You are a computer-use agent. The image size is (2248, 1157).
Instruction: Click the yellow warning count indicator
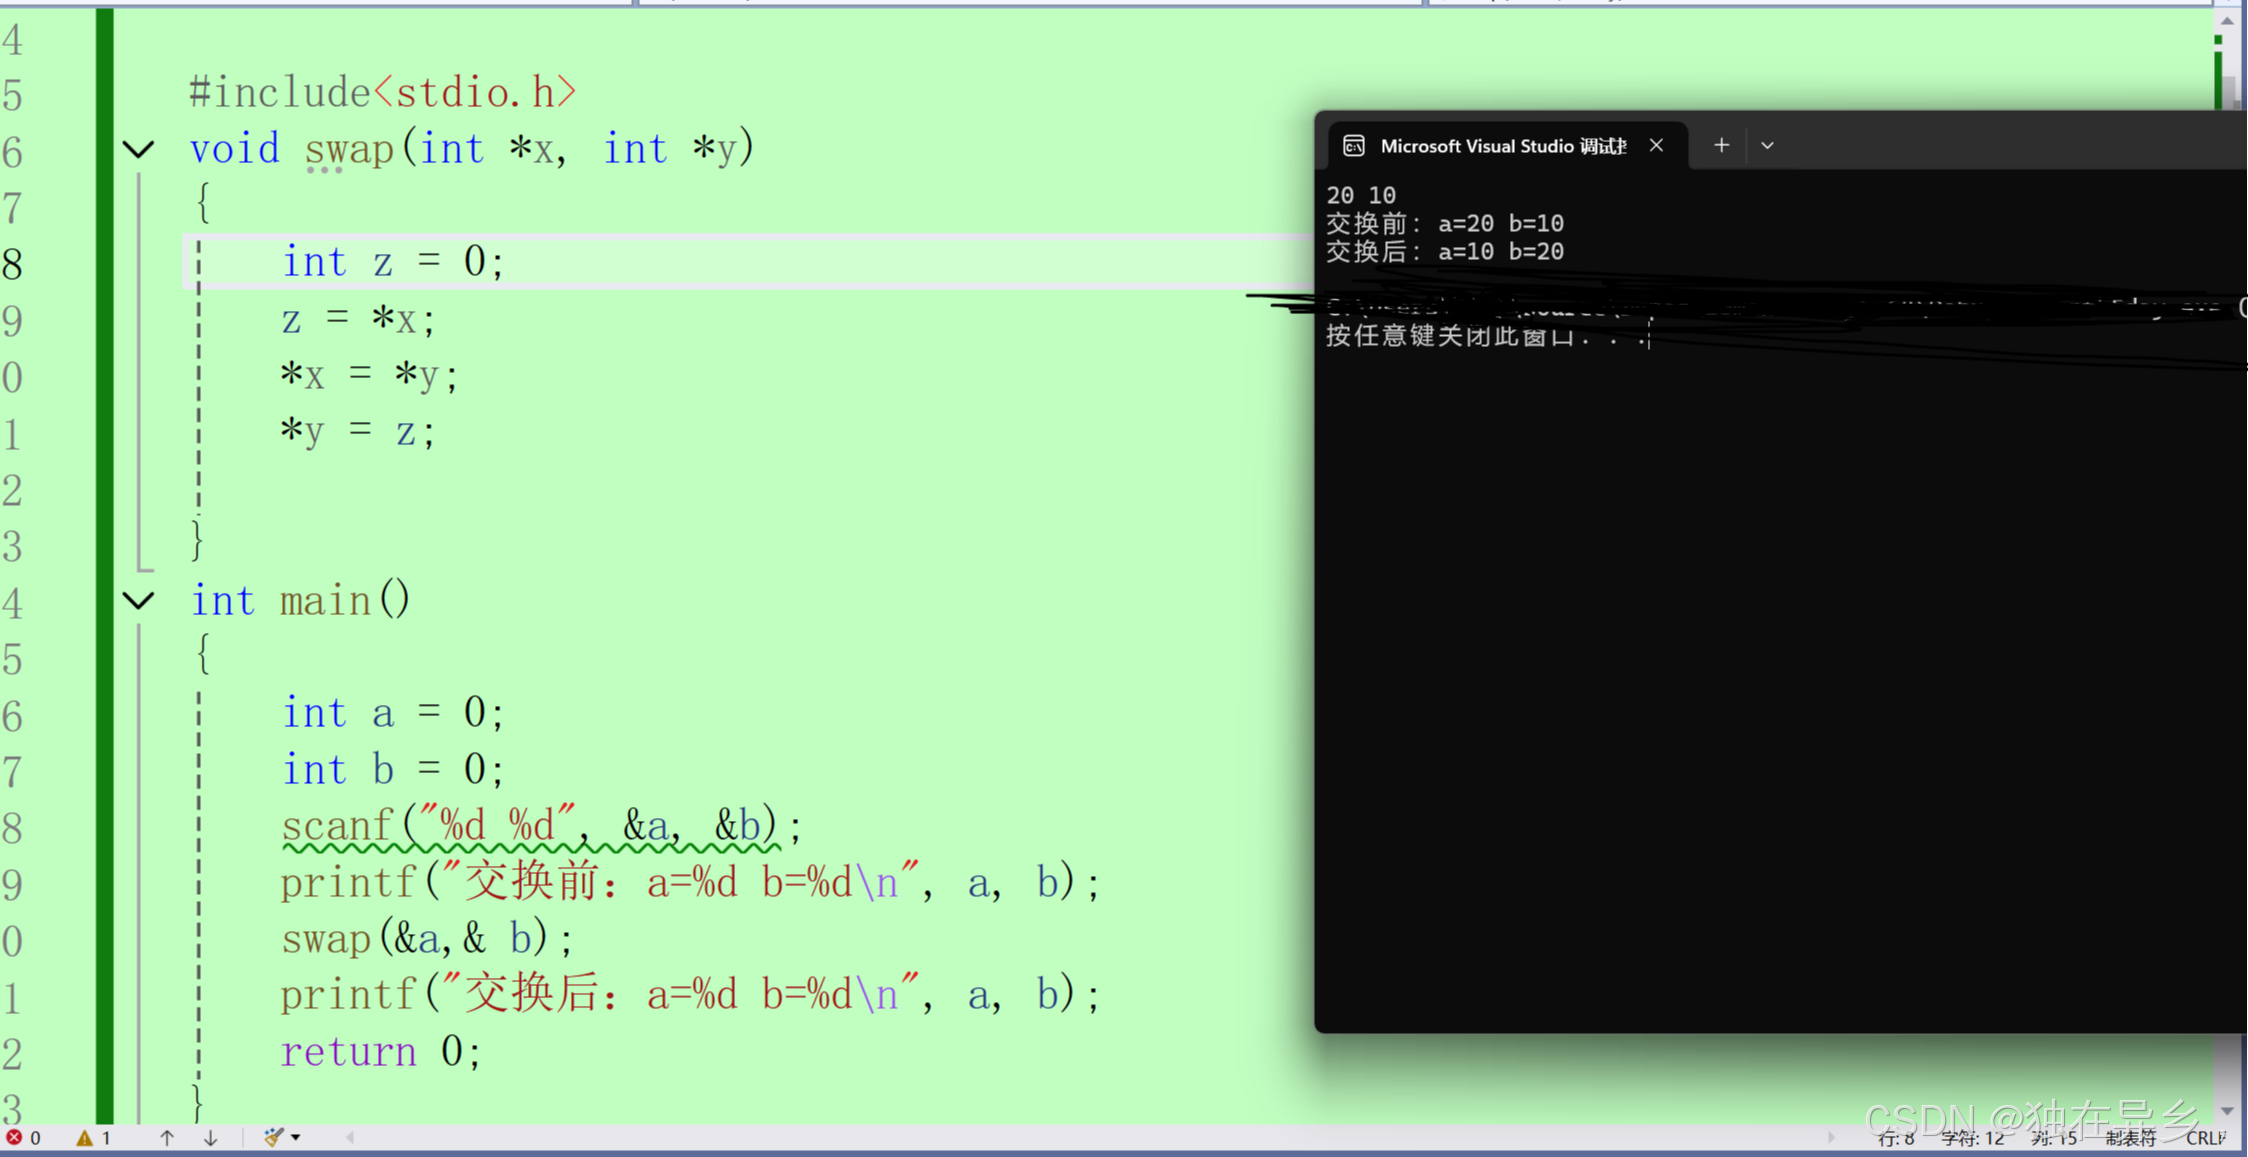[93, 1138]
